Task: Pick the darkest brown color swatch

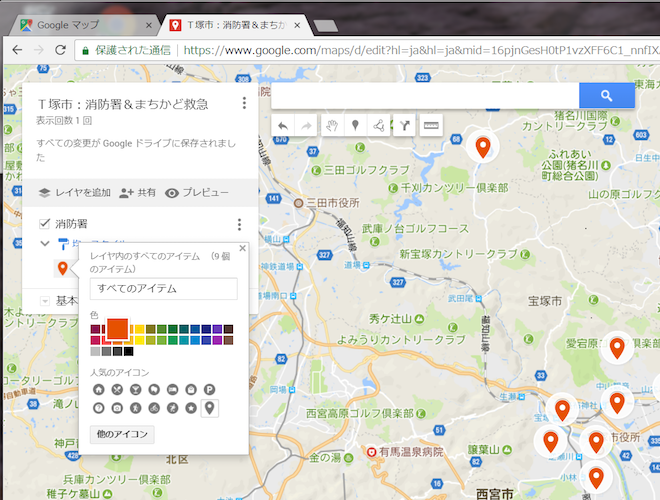Action: tap(229, 329)
